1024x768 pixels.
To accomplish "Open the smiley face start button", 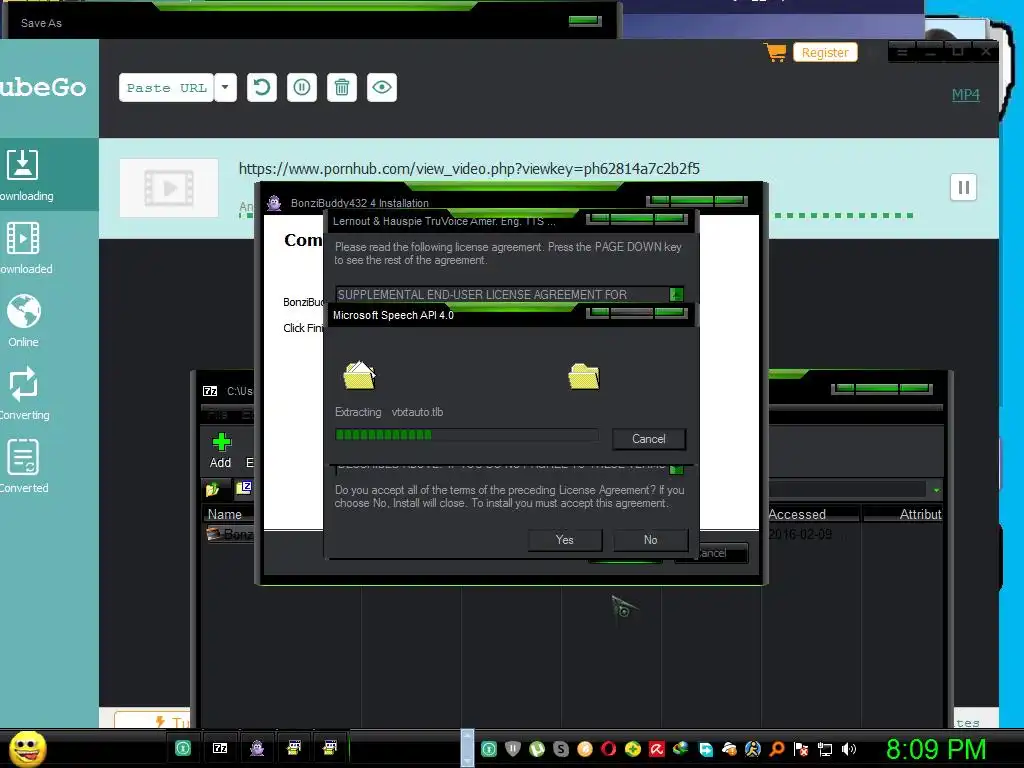I will pos(27,748).
